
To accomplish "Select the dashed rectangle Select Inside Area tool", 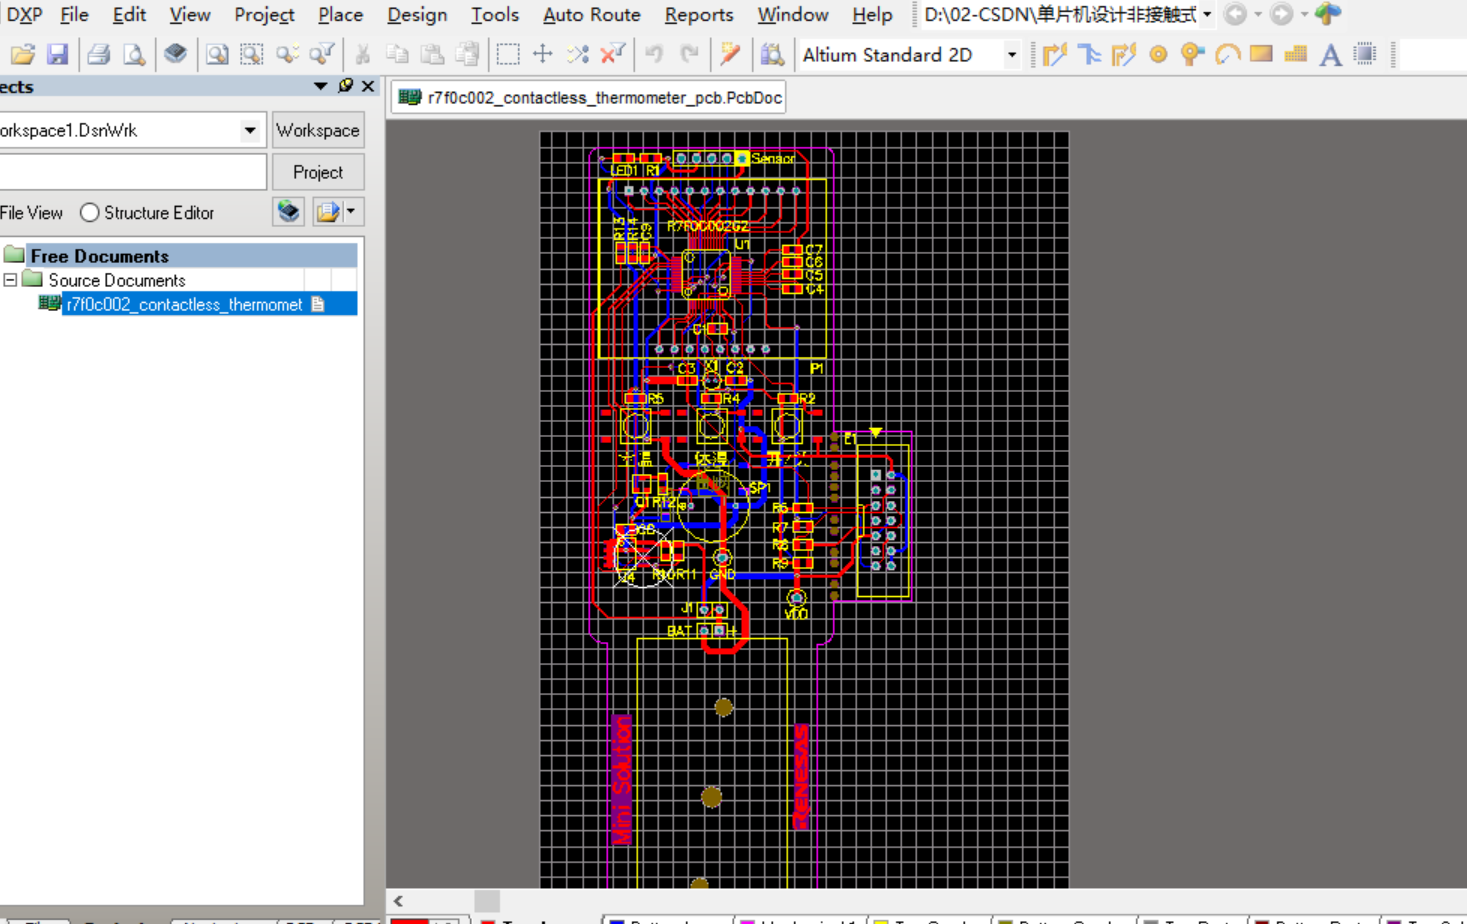I will click(x=508, y=54).
